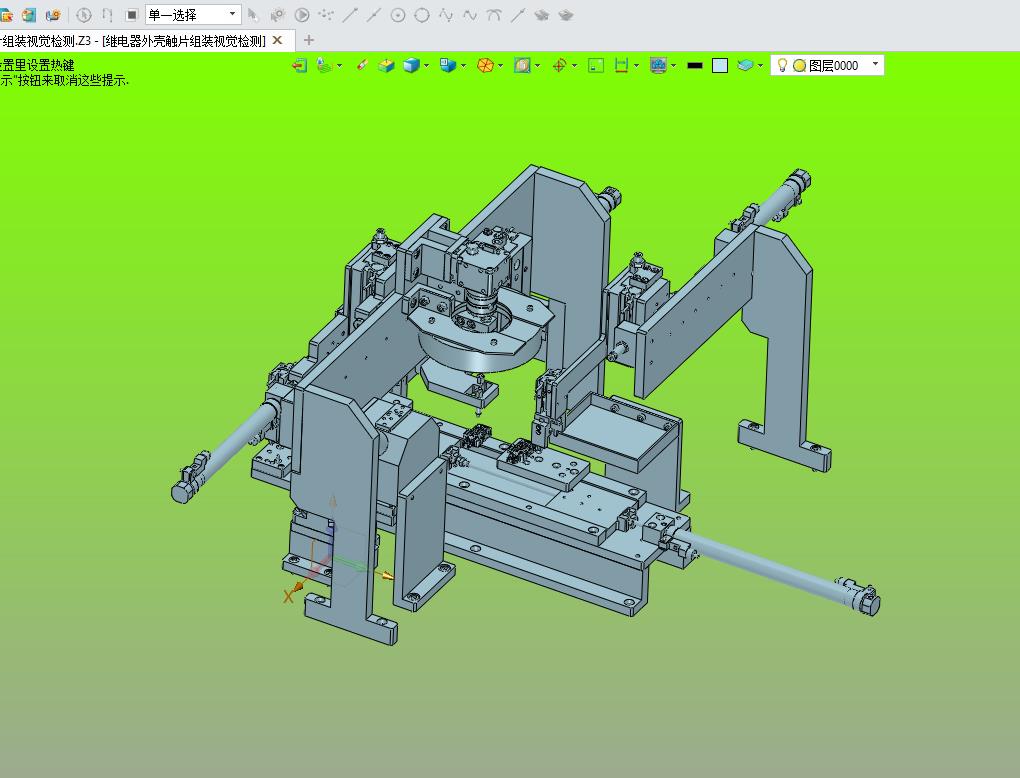Open the single-selection filter dropdown

coord(193,14)
